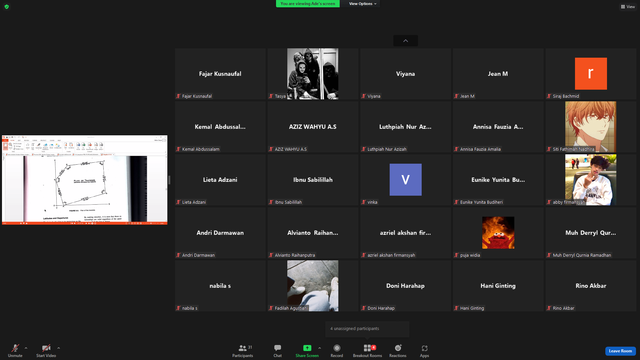
Task: Click abby firmansyah's photo tile
Action: pos(591,180)
